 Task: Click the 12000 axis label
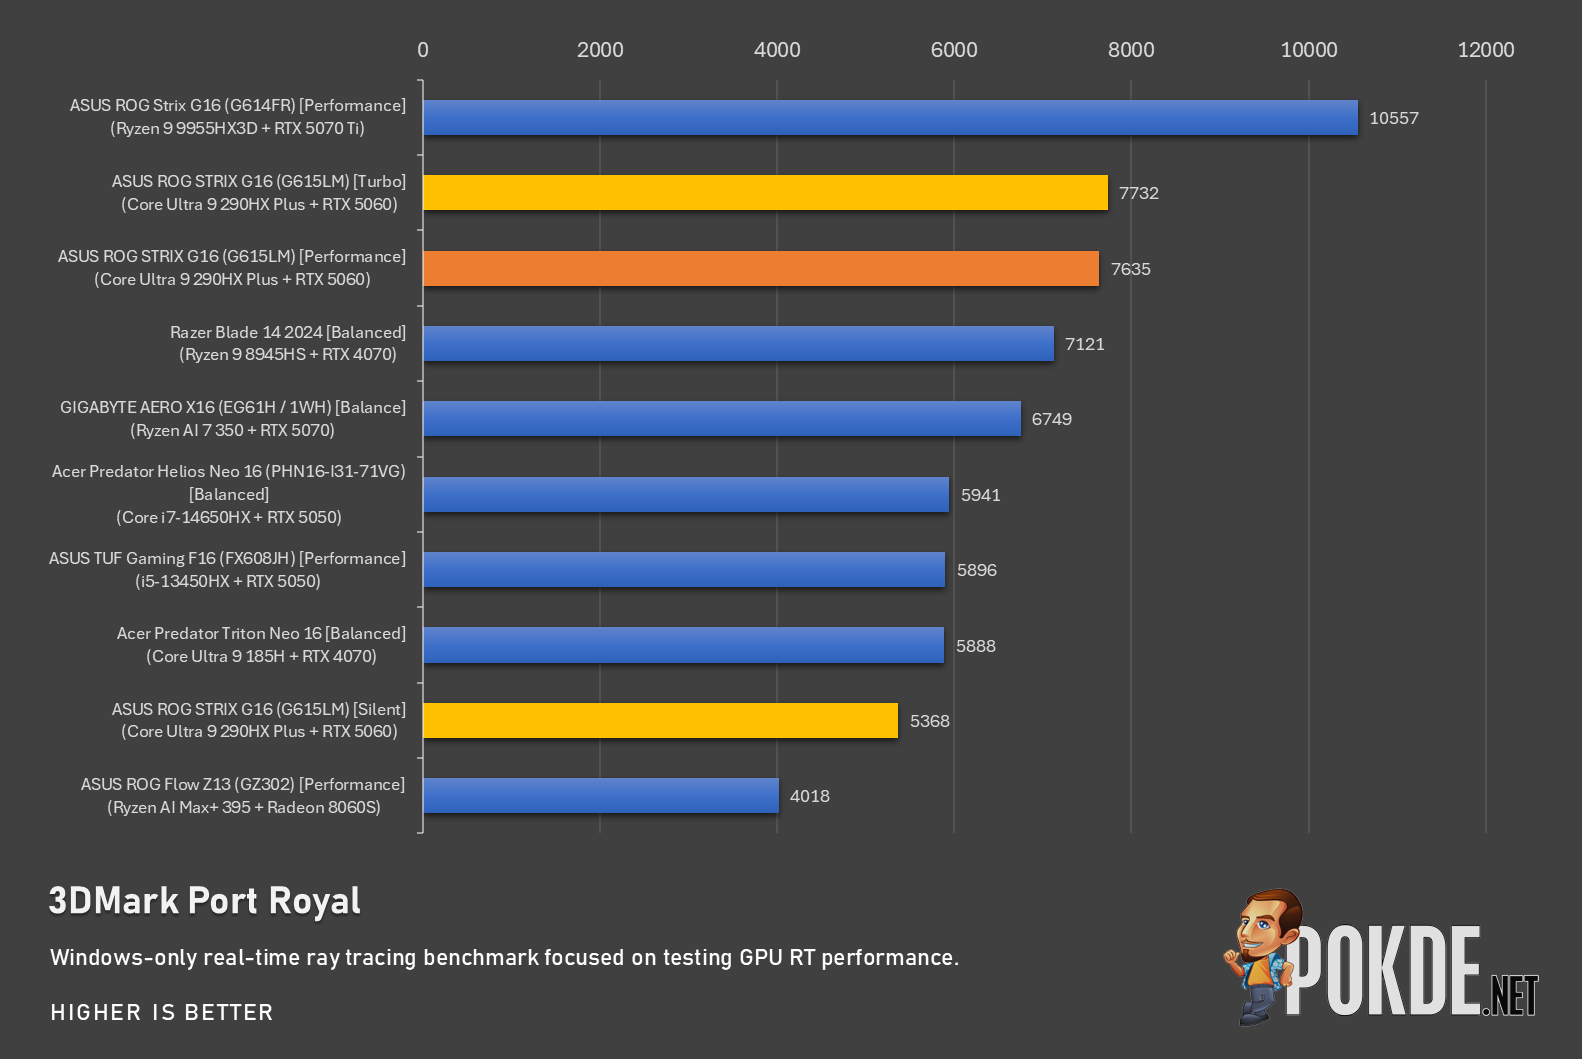pyautogui.click(x=1486, y=50)
